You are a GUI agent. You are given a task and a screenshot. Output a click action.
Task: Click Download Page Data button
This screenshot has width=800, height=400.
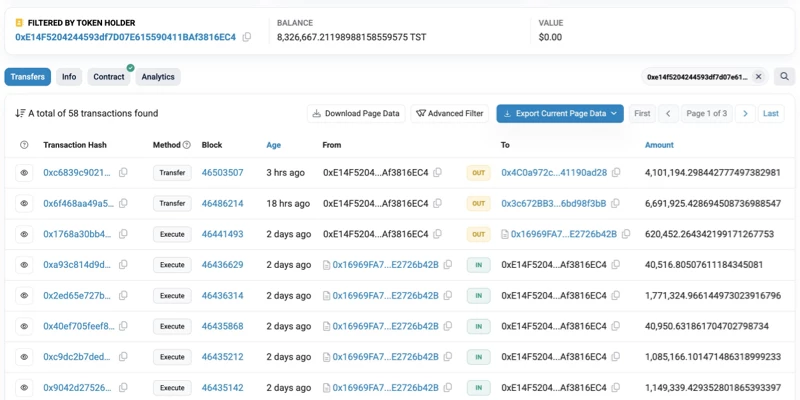point(356,113)
